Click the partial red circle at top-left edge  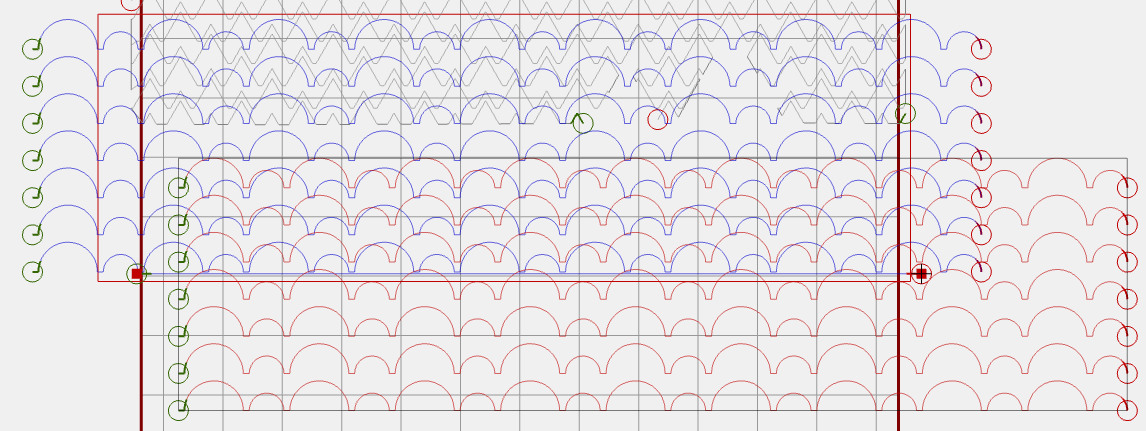coord(131,3)
